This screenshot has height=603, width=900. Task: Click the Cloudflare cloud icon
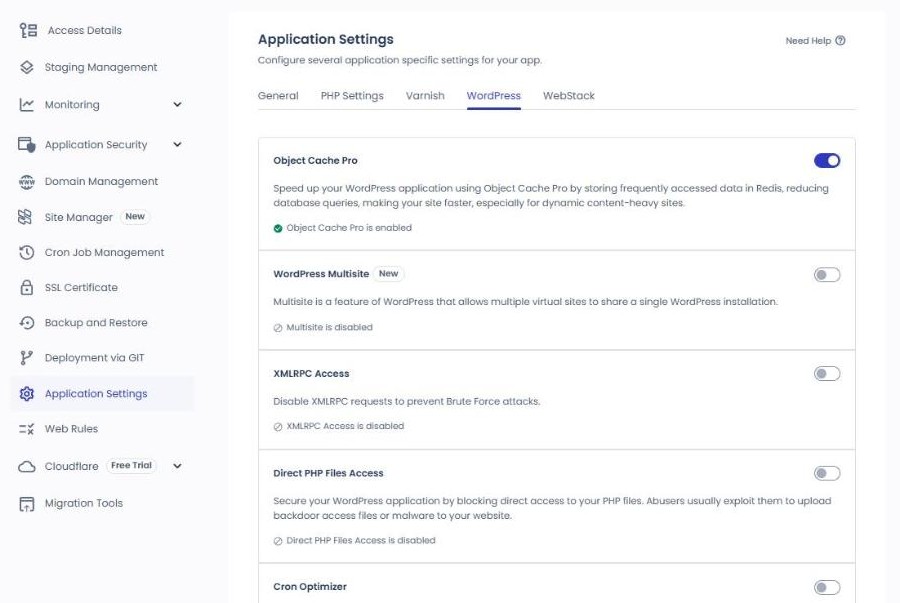(x=27, y=466)
